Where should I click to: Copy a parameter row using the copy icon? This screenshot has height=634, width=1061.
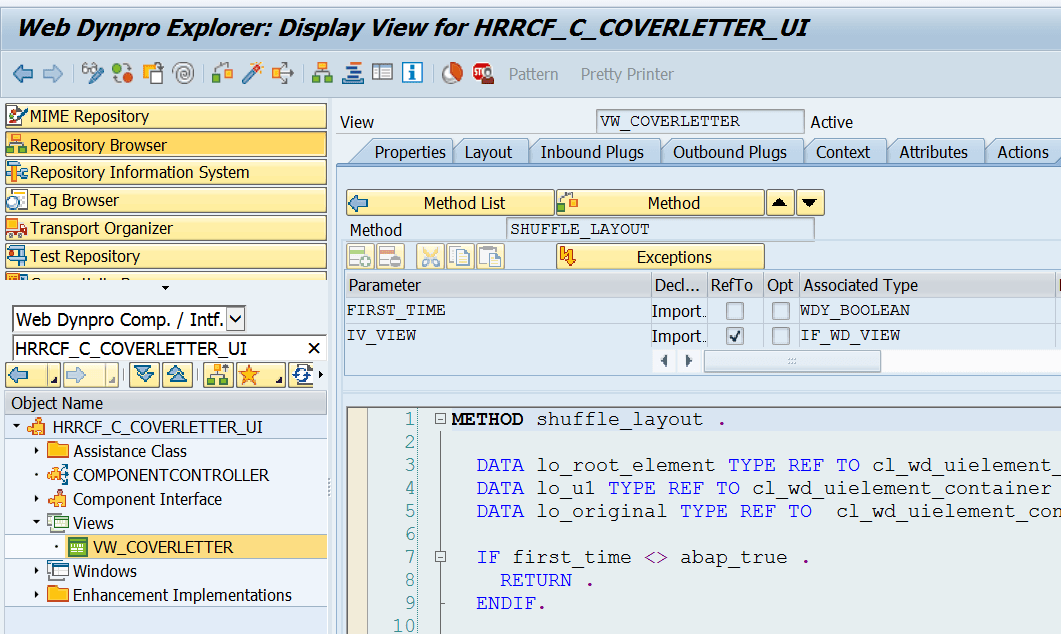click(x=460, y=257)
